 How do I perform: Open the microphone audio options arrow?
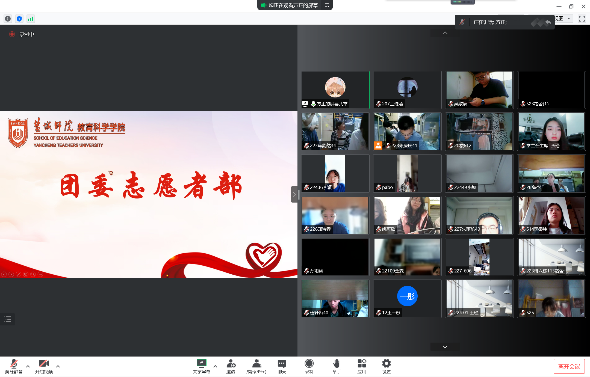point(27,366)
